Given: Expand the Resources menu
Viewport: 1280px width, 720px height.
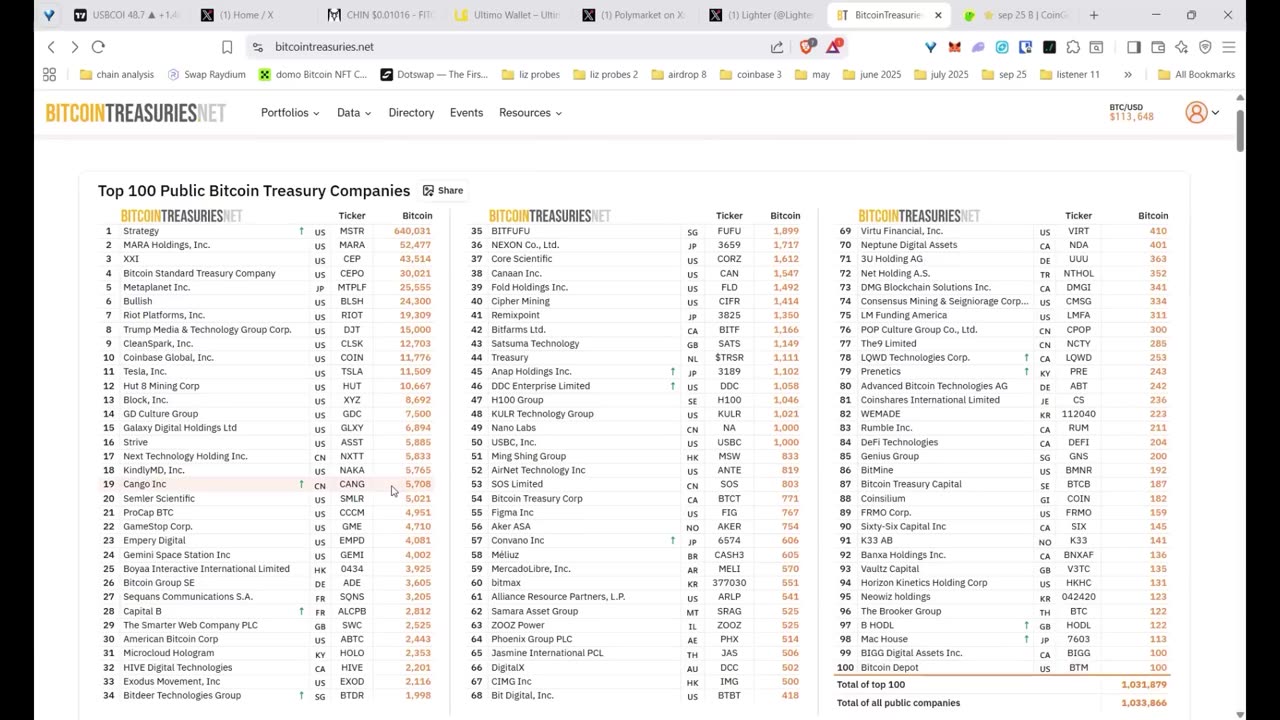Looking at the screenshot, I should (x=530, y=113).
